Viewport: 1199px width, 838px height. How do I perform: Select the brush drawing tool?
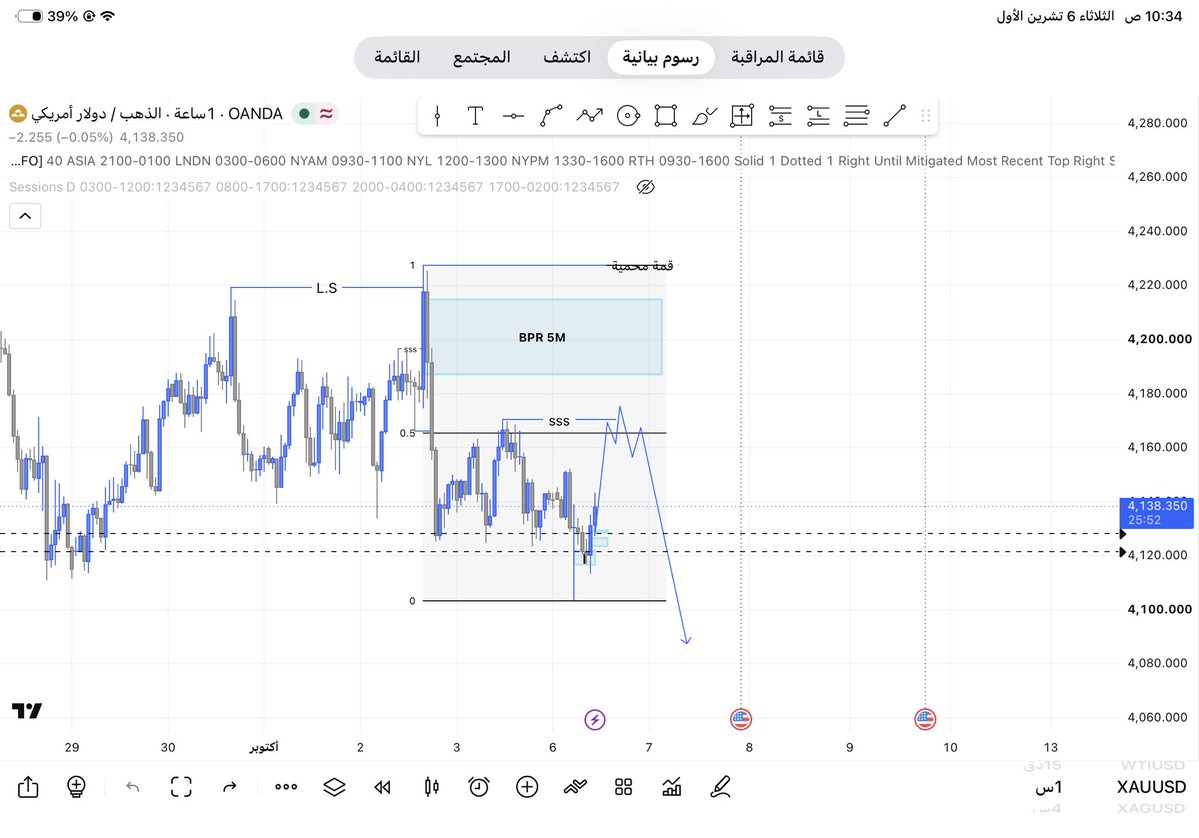click(x=703, y=115)
